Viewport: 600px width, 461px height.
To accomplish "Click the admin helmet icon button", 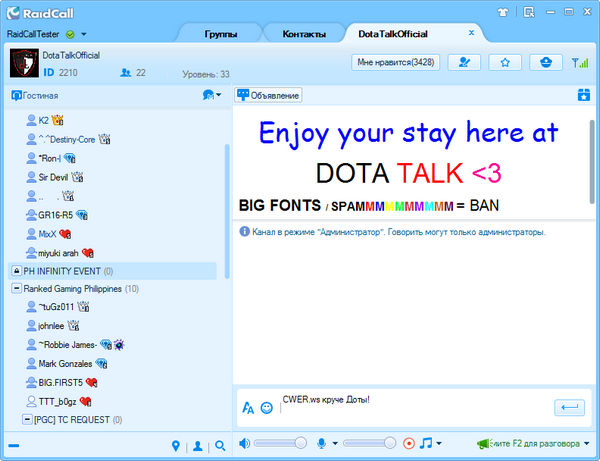I will coord(546,62).
